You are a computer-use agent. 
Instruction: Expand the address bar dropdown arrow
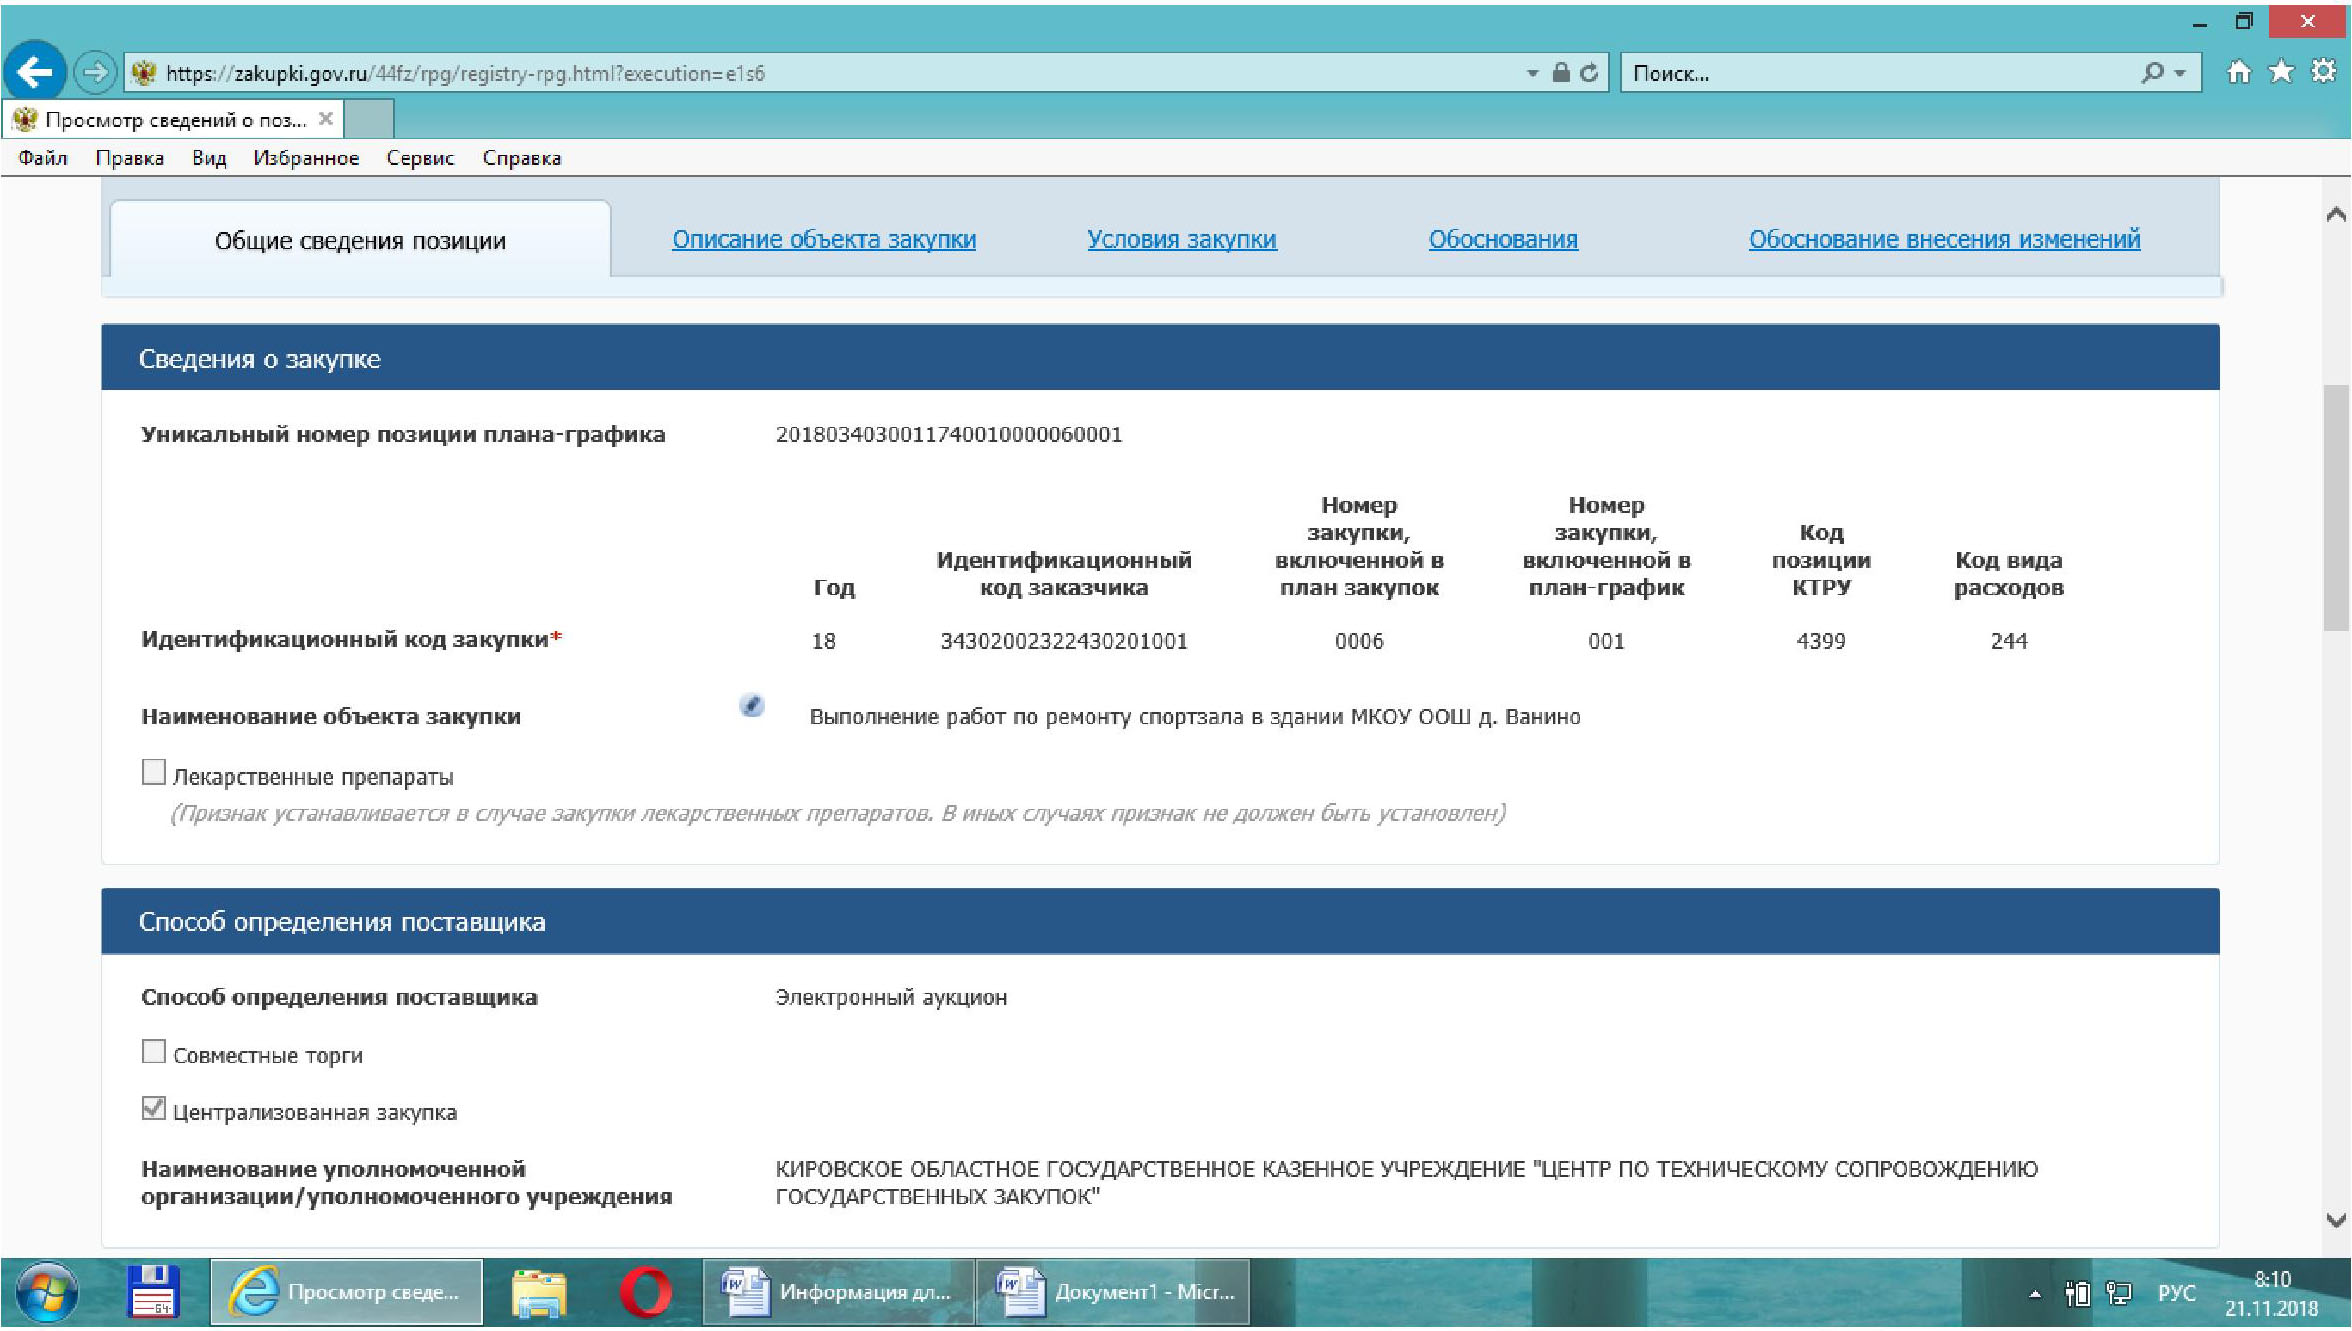pos(1532,73)
